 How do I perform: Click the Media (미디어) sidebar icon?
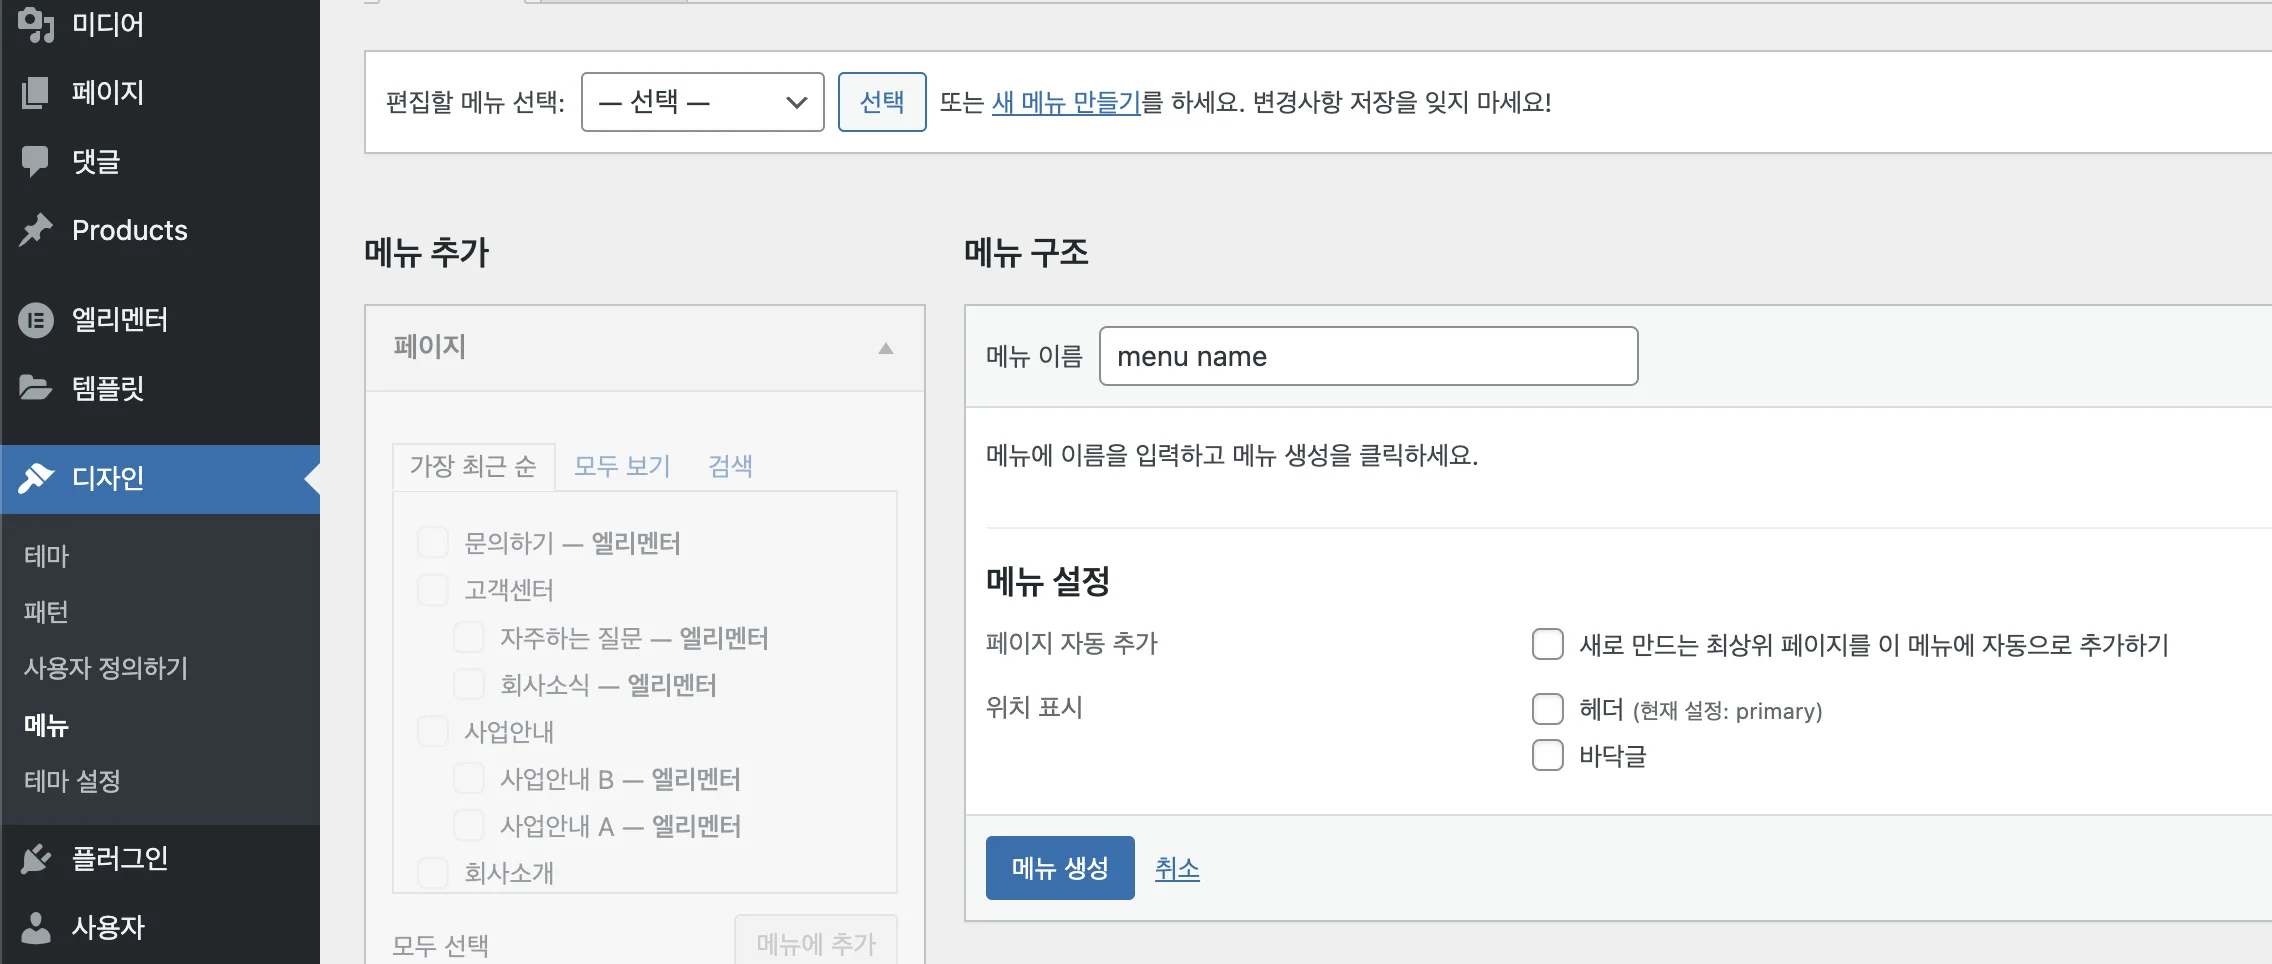click(x=36, y=24)
